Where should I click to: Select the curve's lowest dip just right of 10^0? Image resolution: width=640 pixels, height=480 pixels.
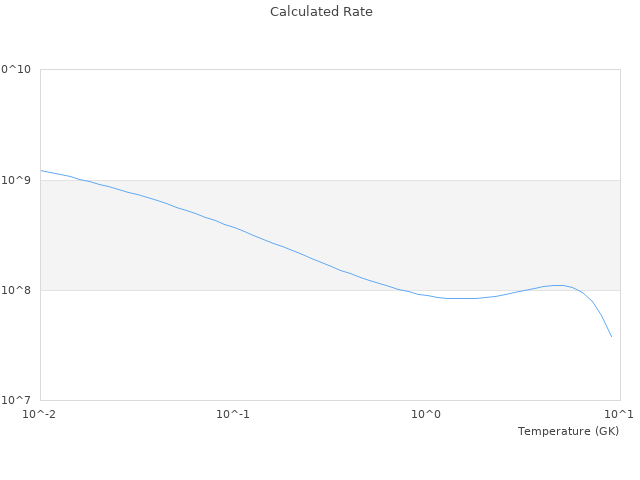[462, 298]
